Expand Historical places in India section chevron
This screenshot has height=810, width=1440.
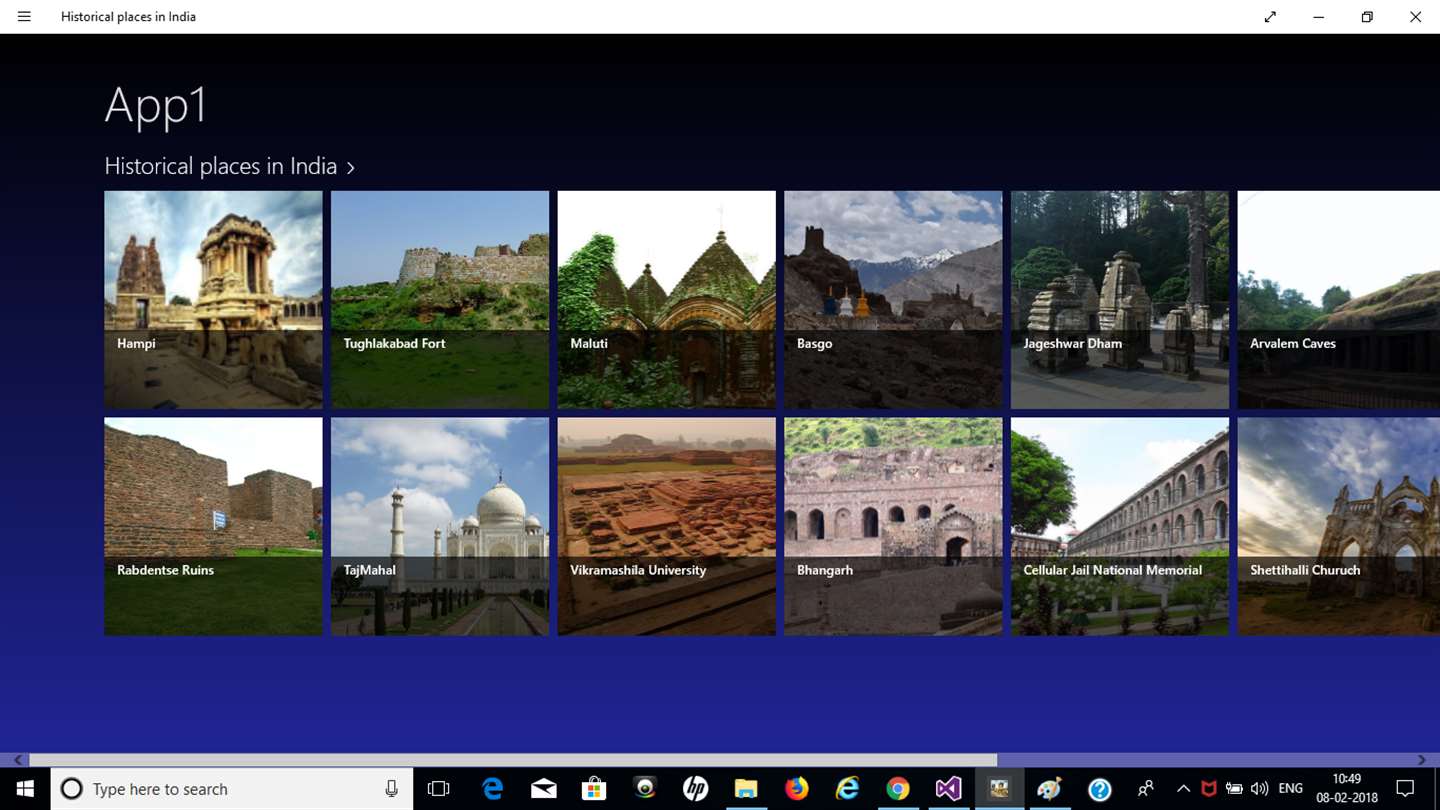pyautogui.click(x=350, y=168)
